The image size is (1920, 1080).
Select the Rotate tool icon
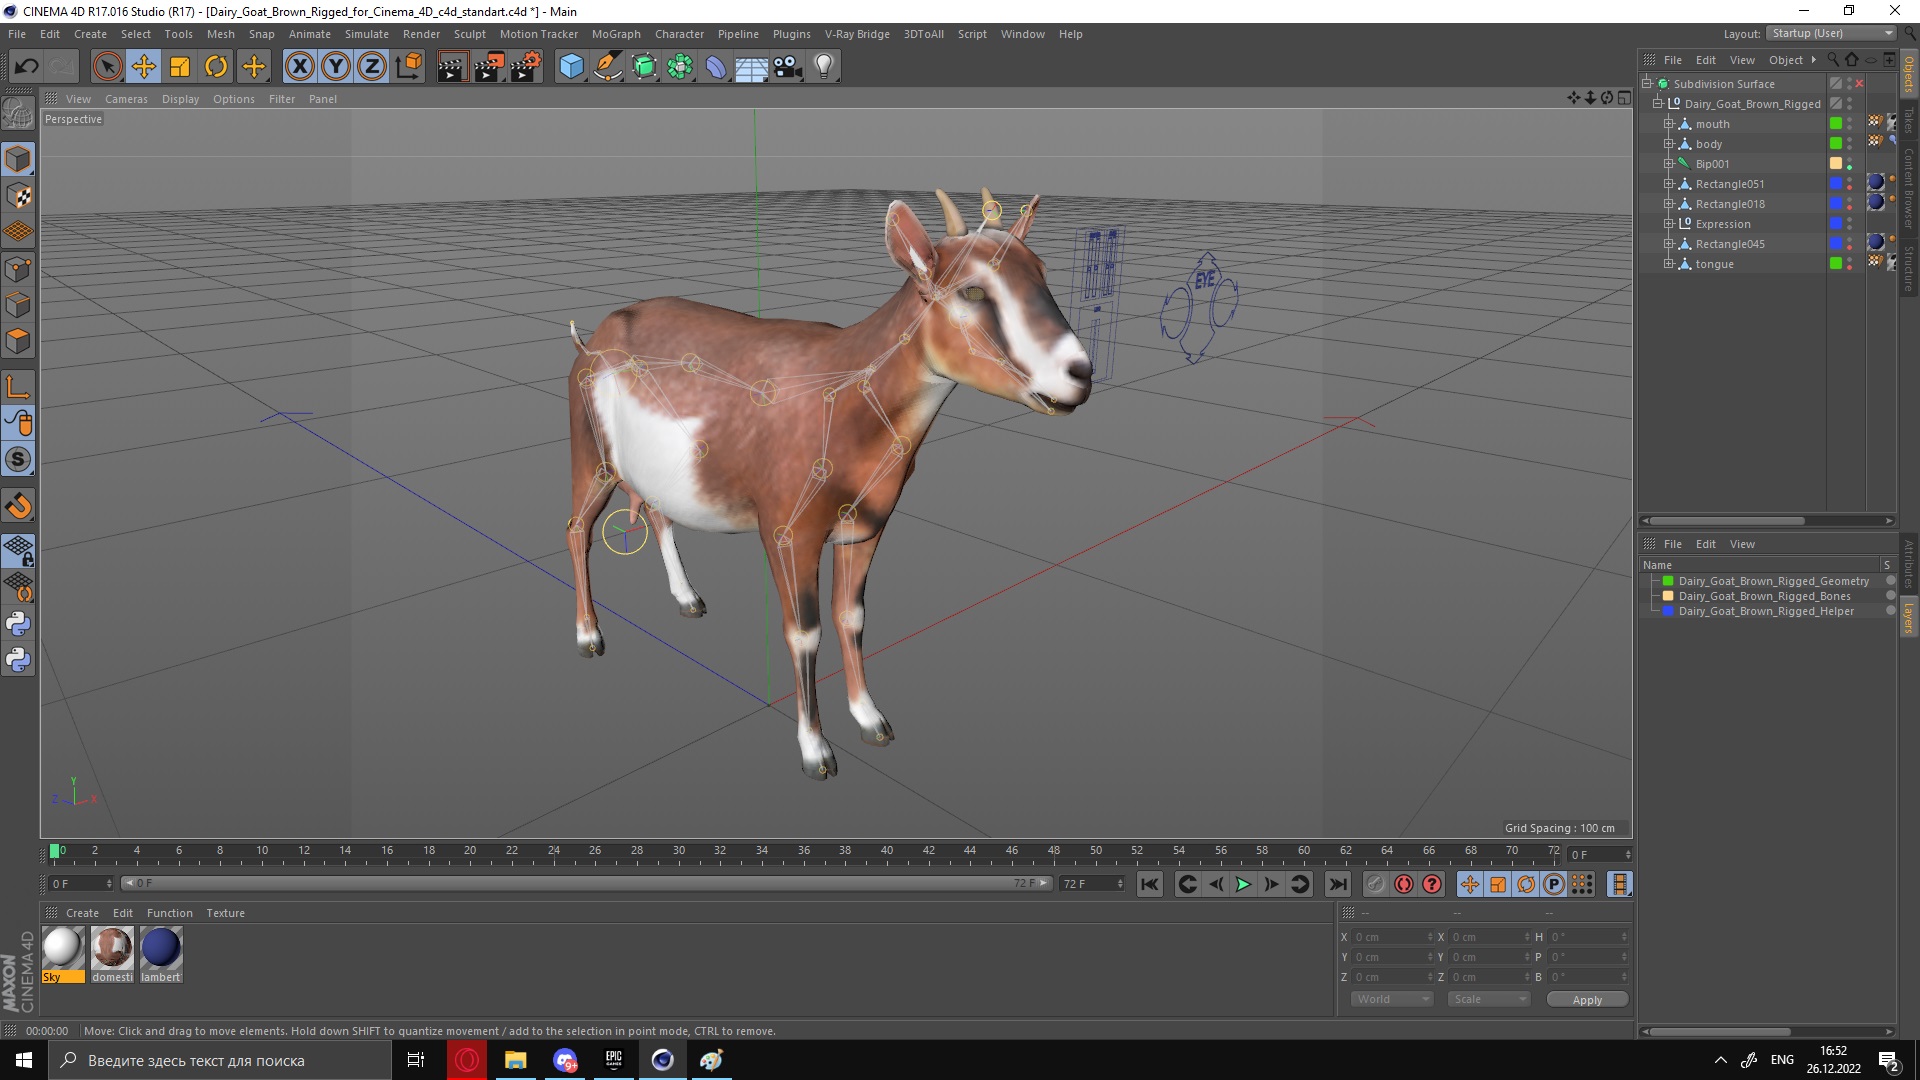[x=215, y=65]
